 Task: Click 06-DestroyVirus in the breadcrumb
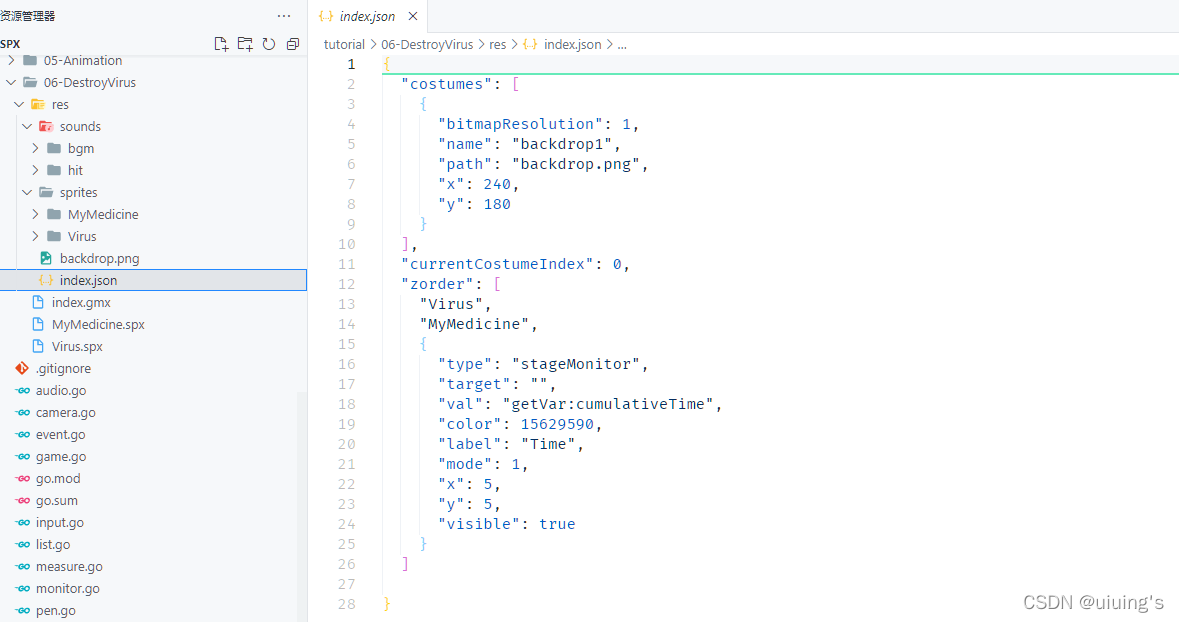pos(427,44)
